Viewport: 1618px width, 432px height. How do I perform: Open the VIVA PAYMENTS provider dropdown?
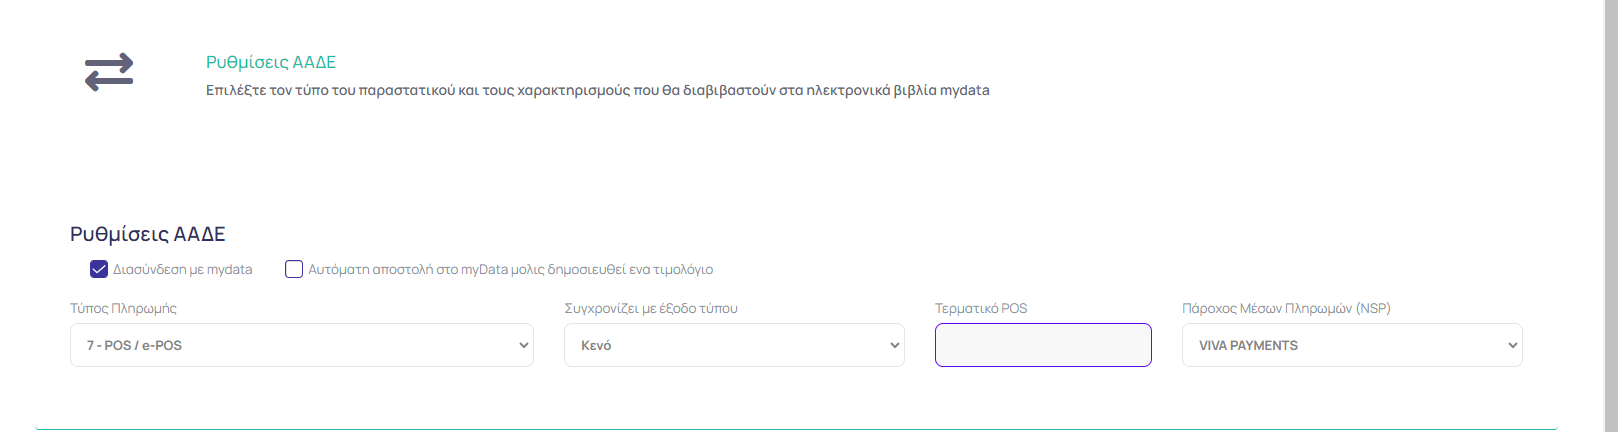(x=1352, y=345)
